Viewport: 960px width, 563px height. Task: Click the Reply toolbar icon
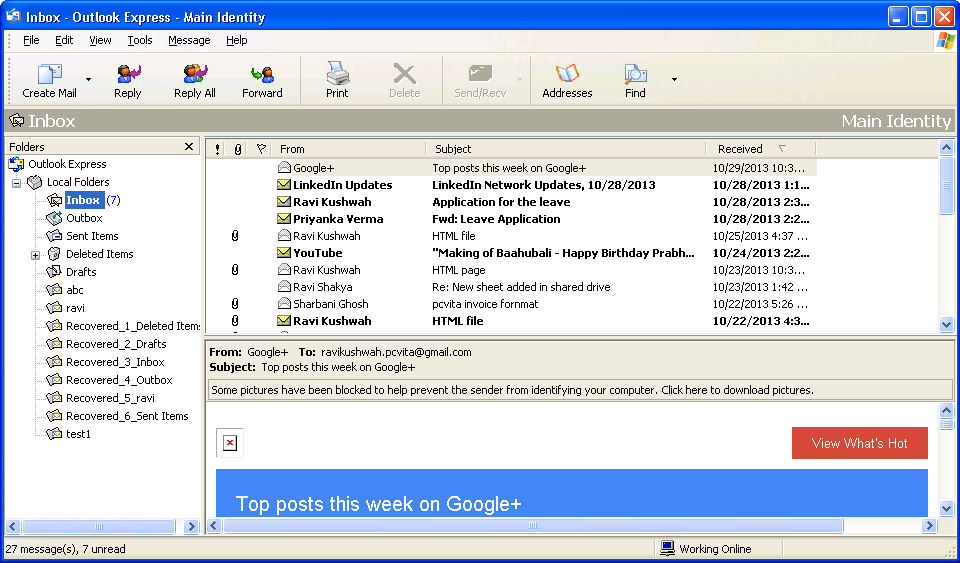click(x=128, y=74)
